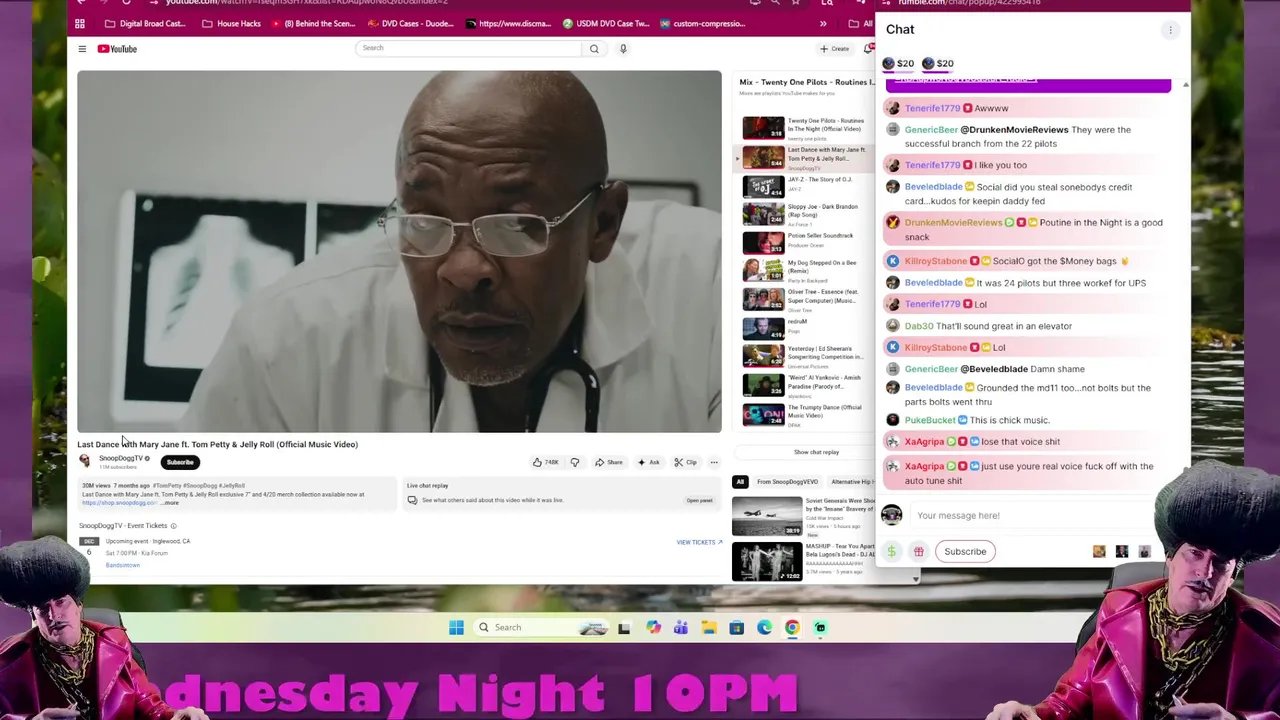Open Microsoft Edge from the taskbar
The height and width of the screenshot is (720, 1280).
pyautogui.click(x=765, y=627)
